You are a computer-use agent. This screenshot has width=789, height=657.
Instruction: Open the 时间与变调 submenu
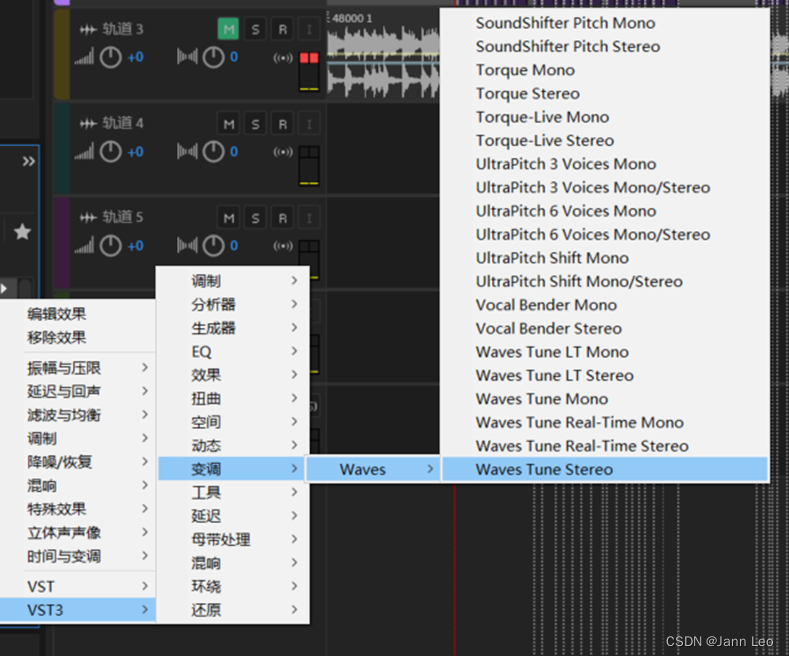(77, 556)
